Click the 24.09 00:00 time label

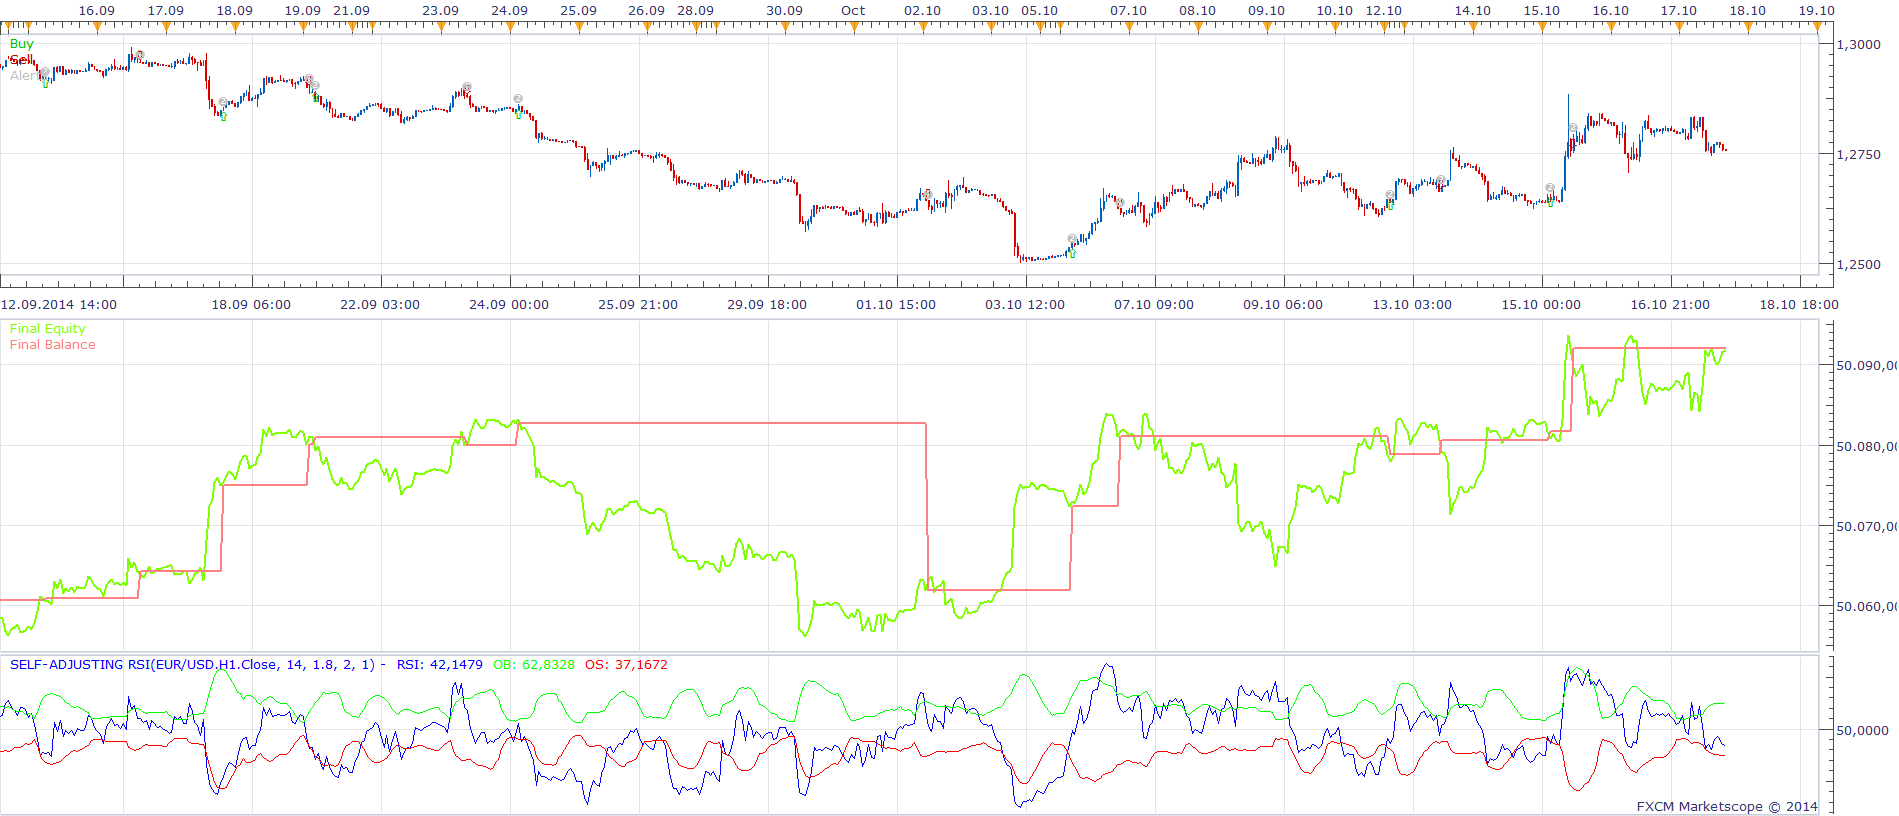tap(509, 304)
